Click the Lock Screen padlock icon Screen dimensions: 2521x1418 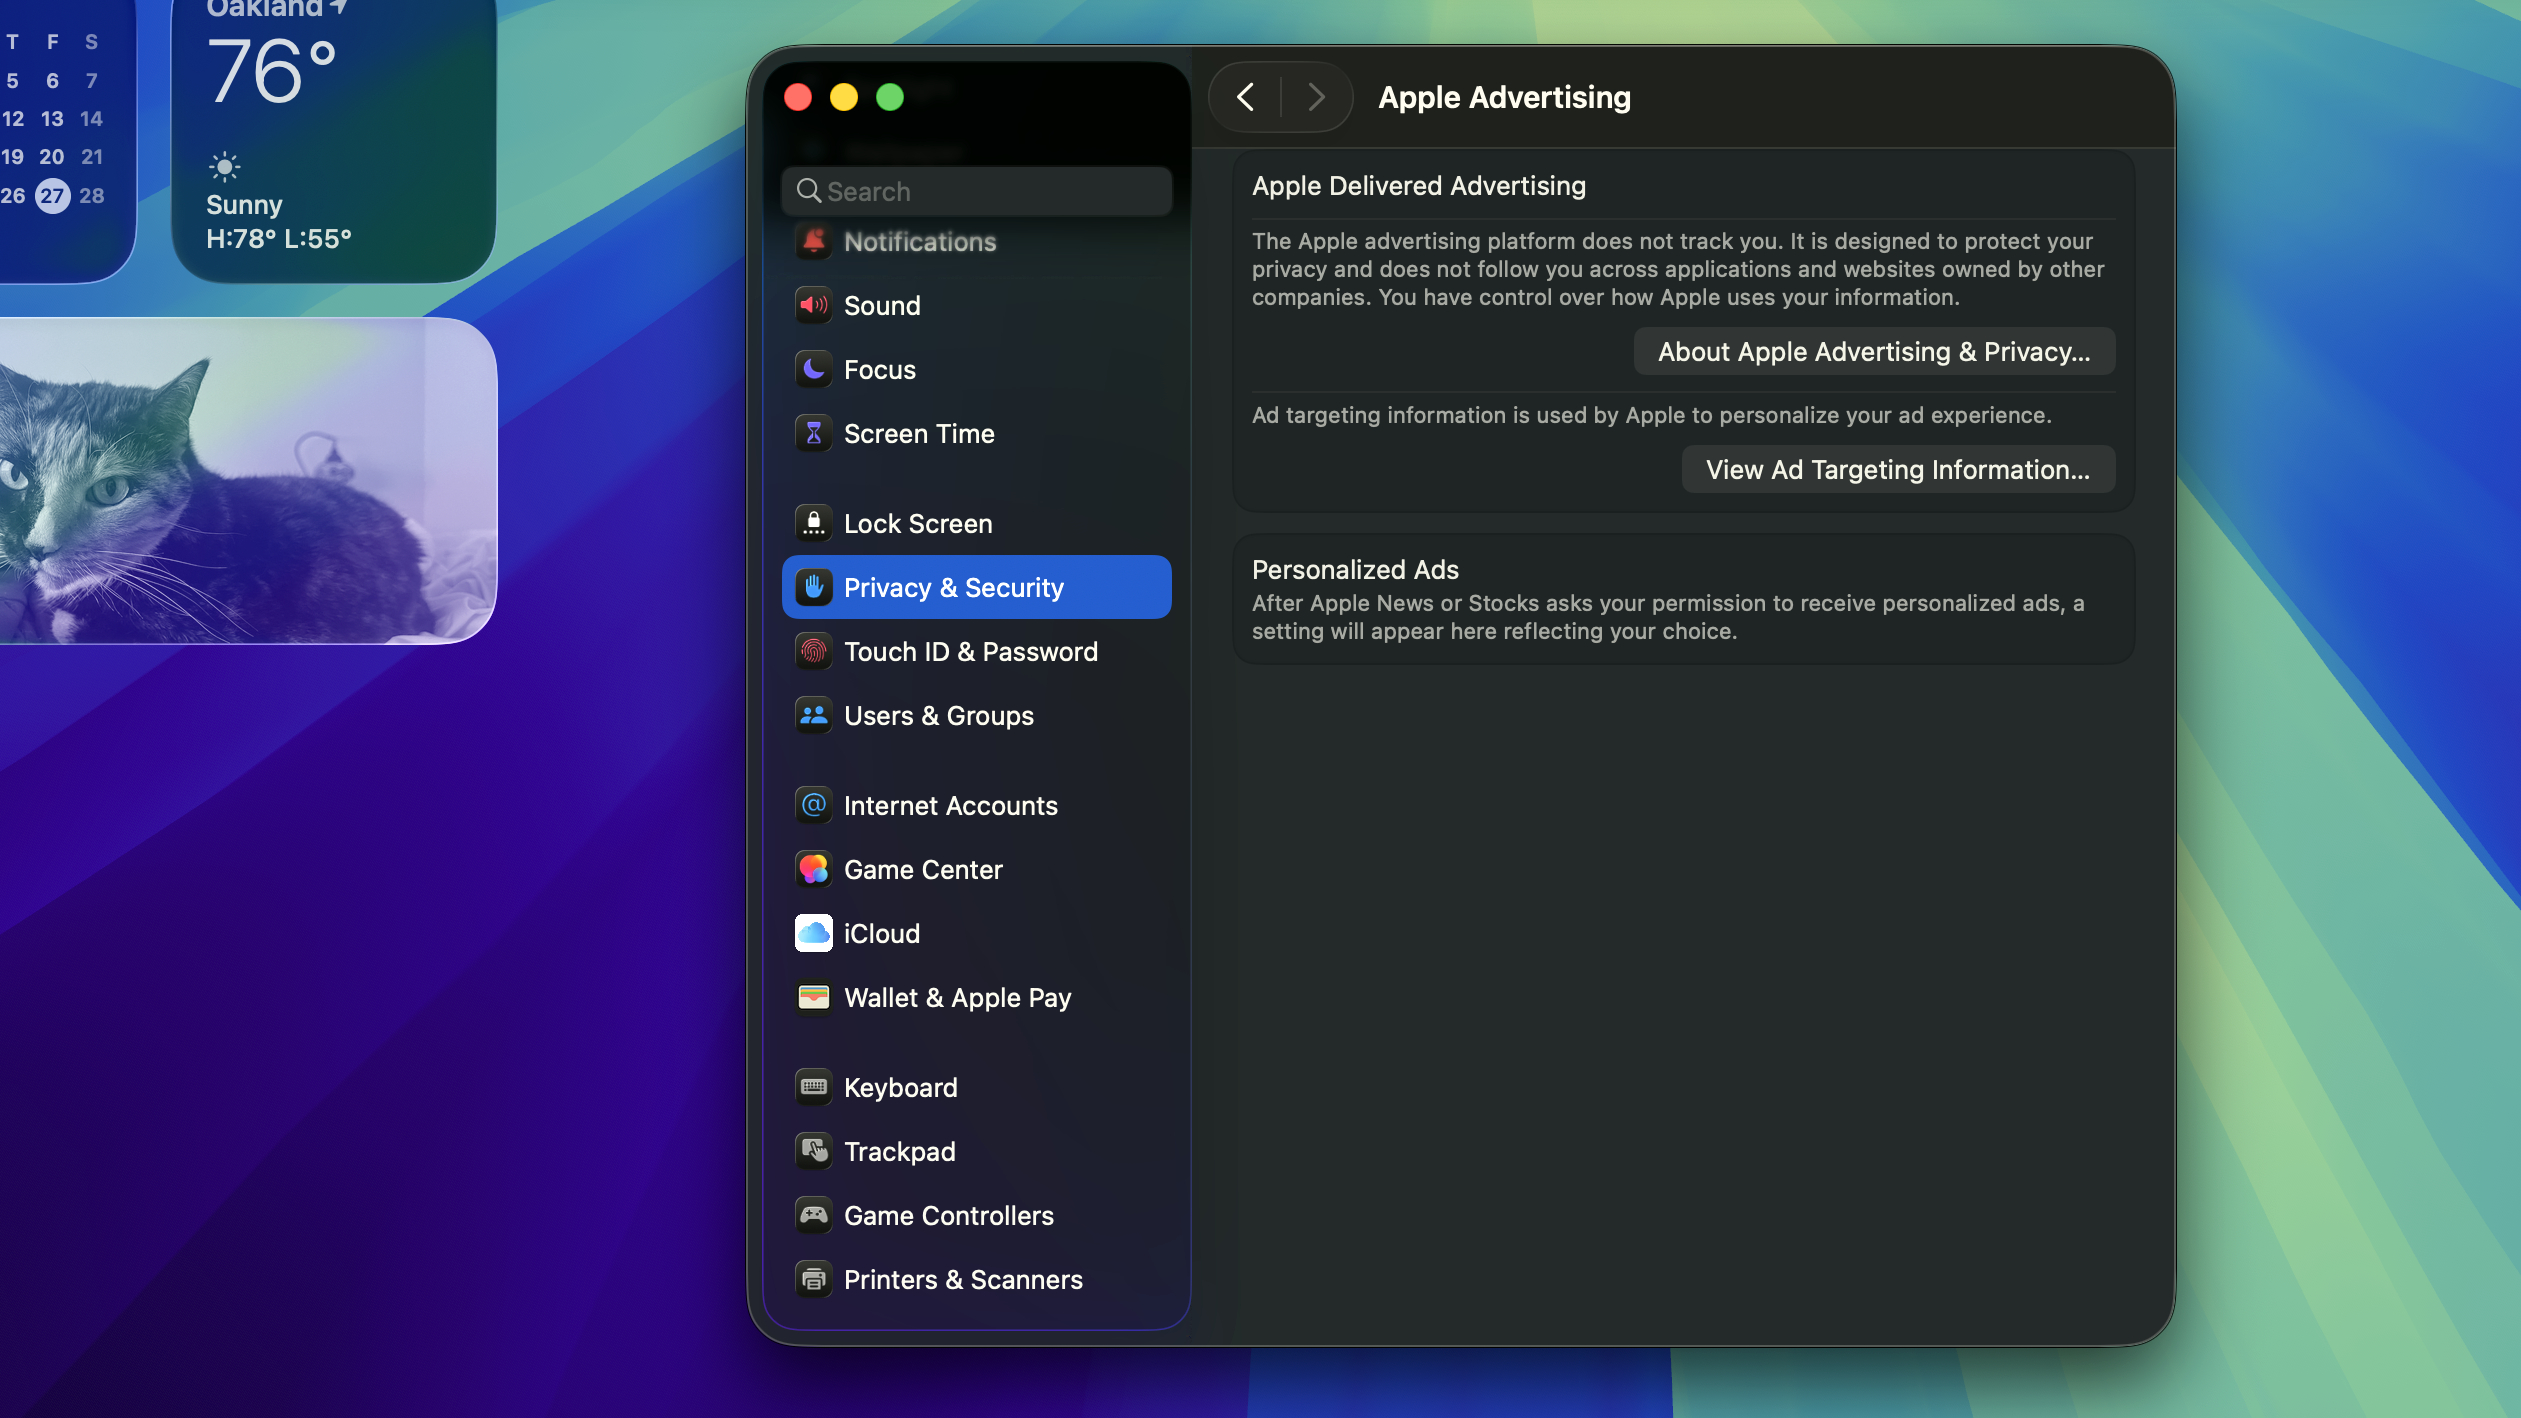point(813,523)
